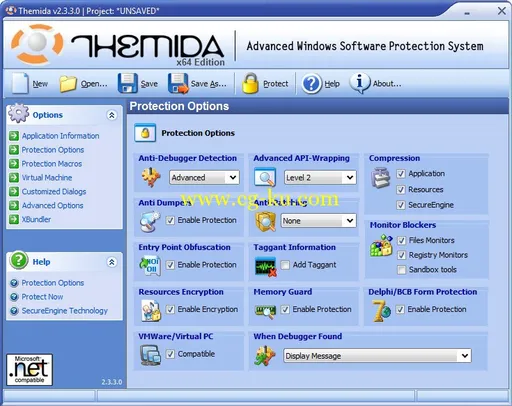Screen dimensions: 512x406
Task: Click the About info bubble icon
Action: [x=359, y=83]
